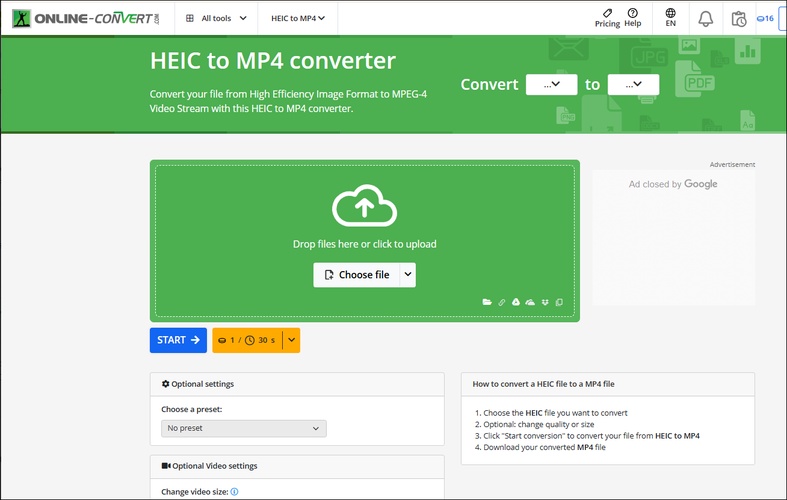Viewport: 787px width, 500px height.
Task: Click step 'Optional: change quality or size'
Action: (539, 424)
